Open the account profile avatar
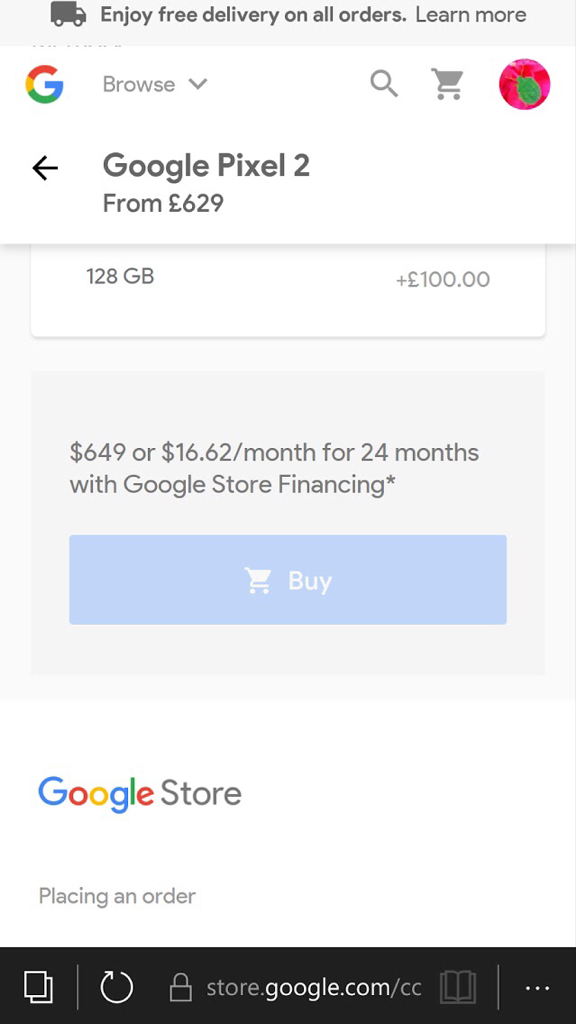 pos(524,84)
